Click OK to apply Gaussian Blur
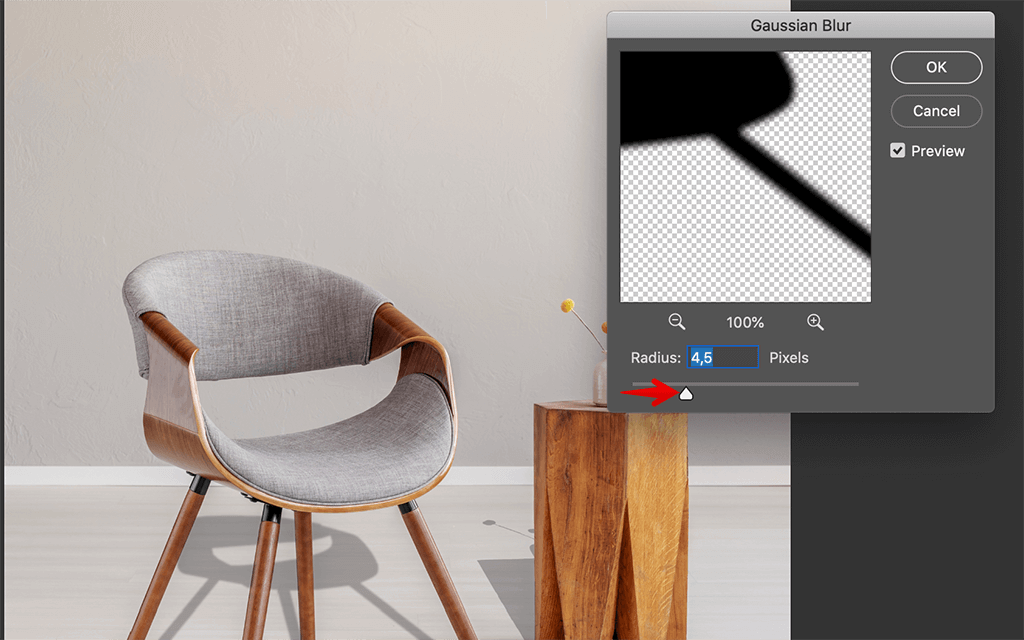 point(936,67)
